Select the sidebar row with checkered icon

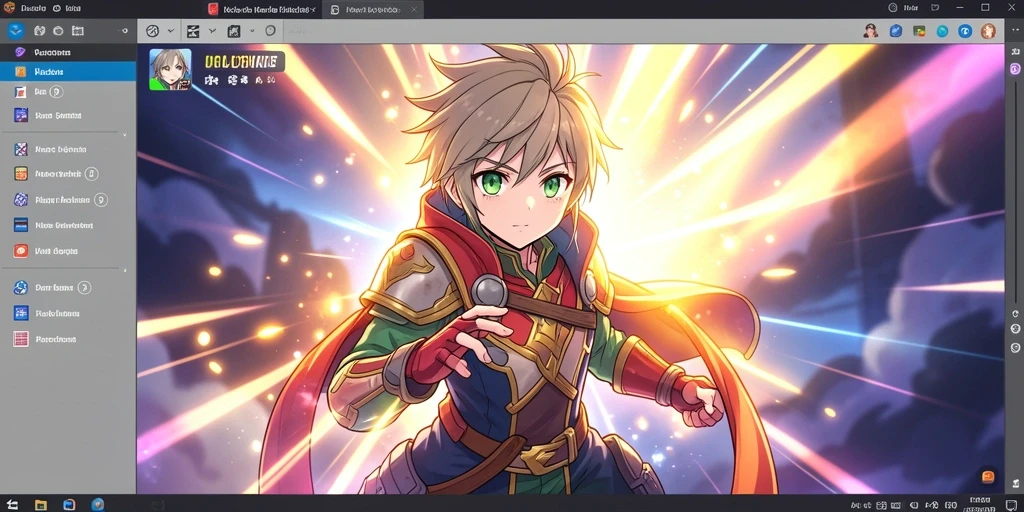tap(68, 150)
